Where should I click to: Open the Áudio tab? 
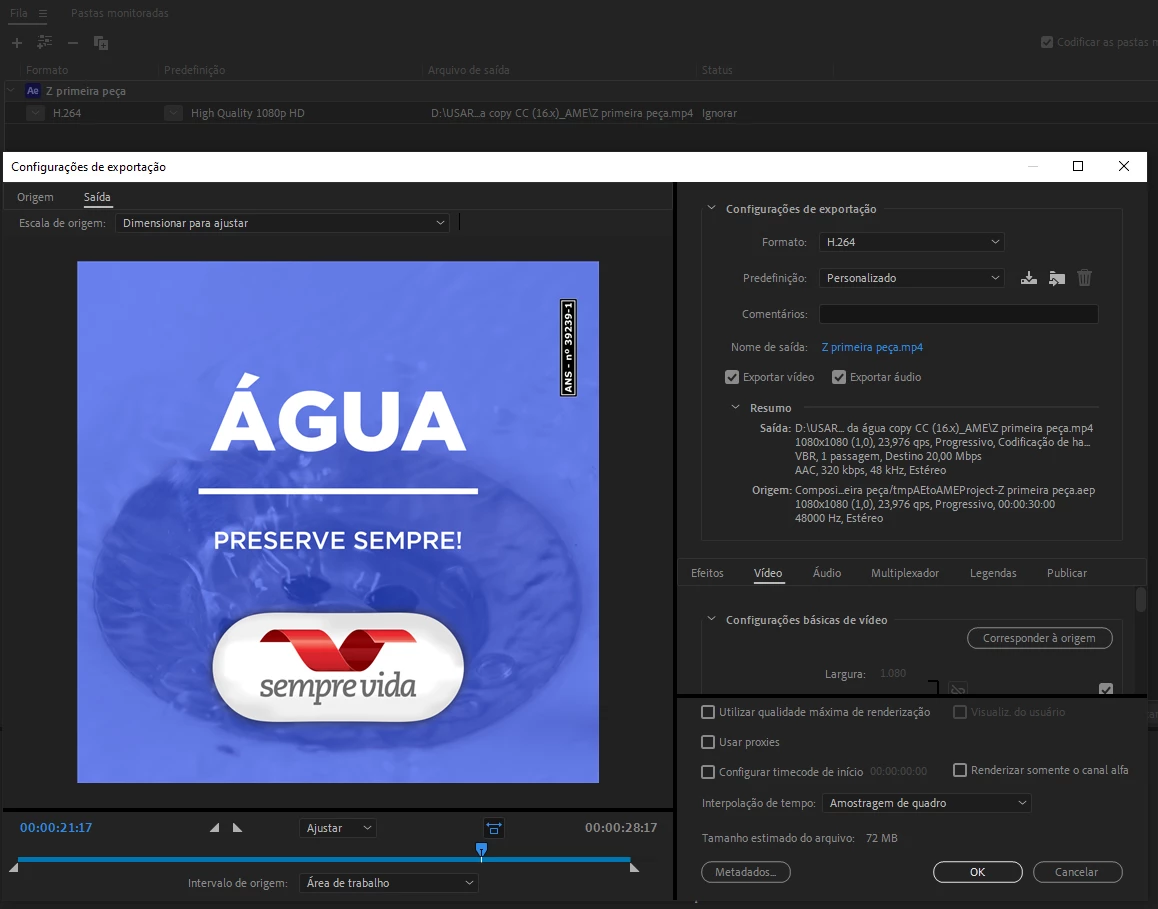[x=826, y=573]
